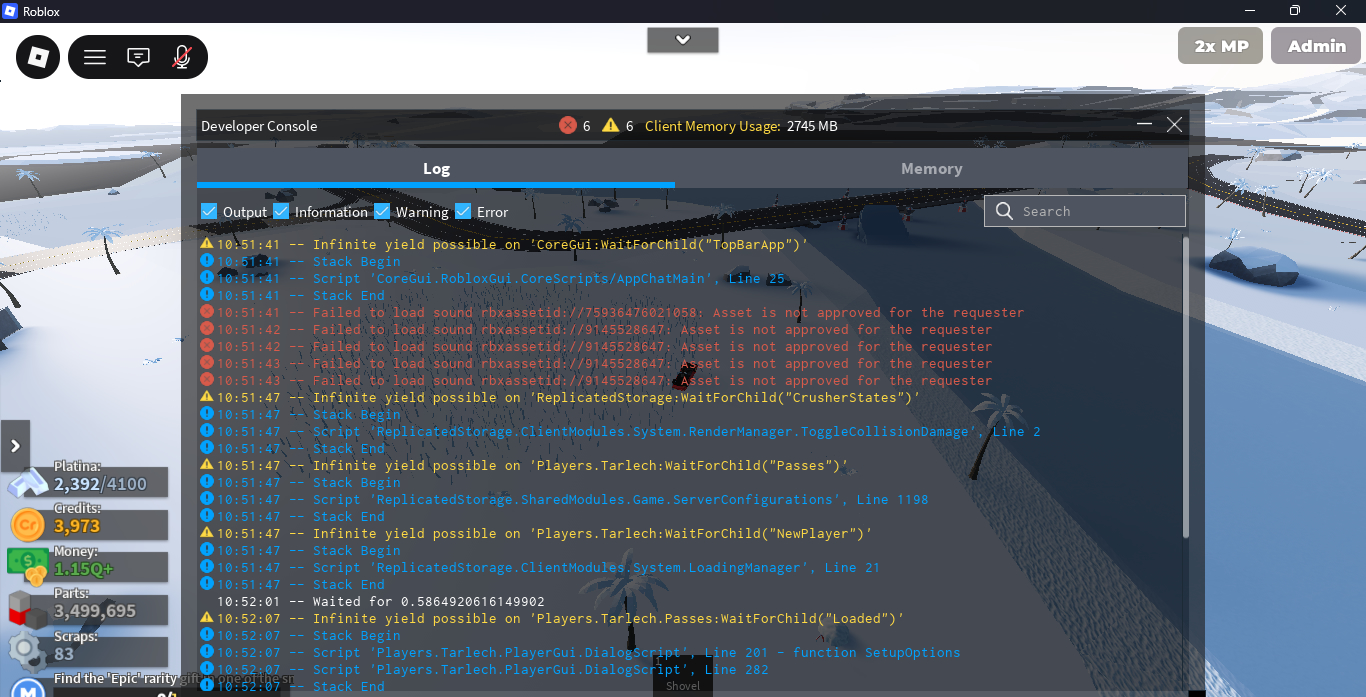Uncheck the Output filter checkbox
Image resolution: width=1366 pixels, height=697 pixels.
(209, 211)
